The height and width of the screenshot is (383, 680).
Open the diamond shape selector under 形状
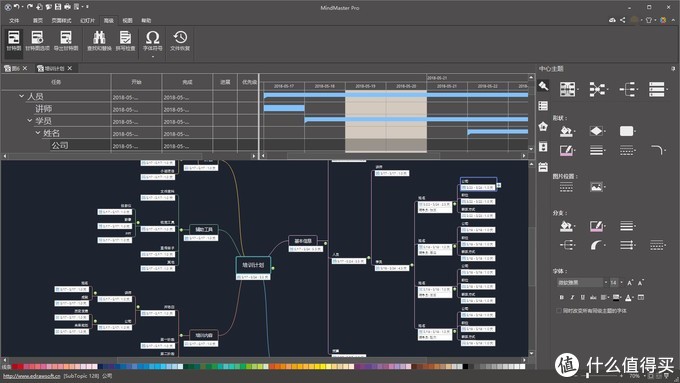click(x=597, y=131)
